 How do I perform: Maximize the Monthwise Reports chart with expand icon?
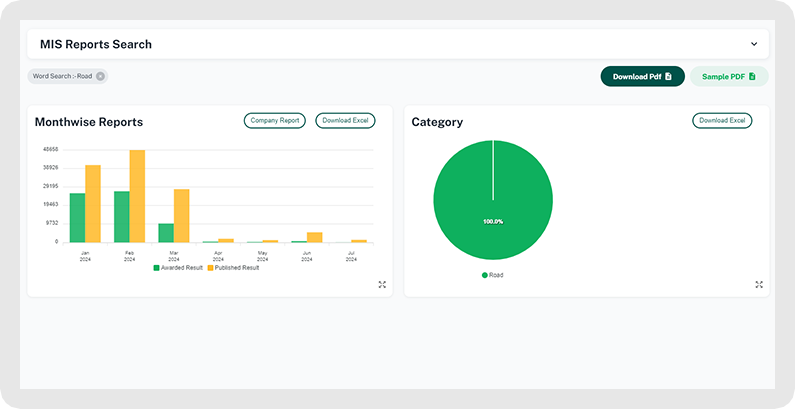click(x=382, y=285)
